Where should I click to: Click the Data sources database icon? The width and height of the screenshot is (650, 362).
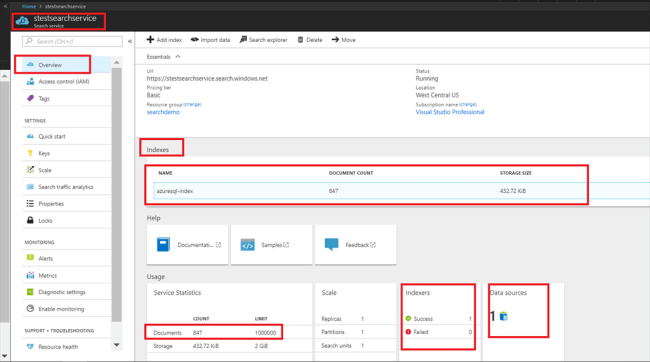[x=504, y=316]
